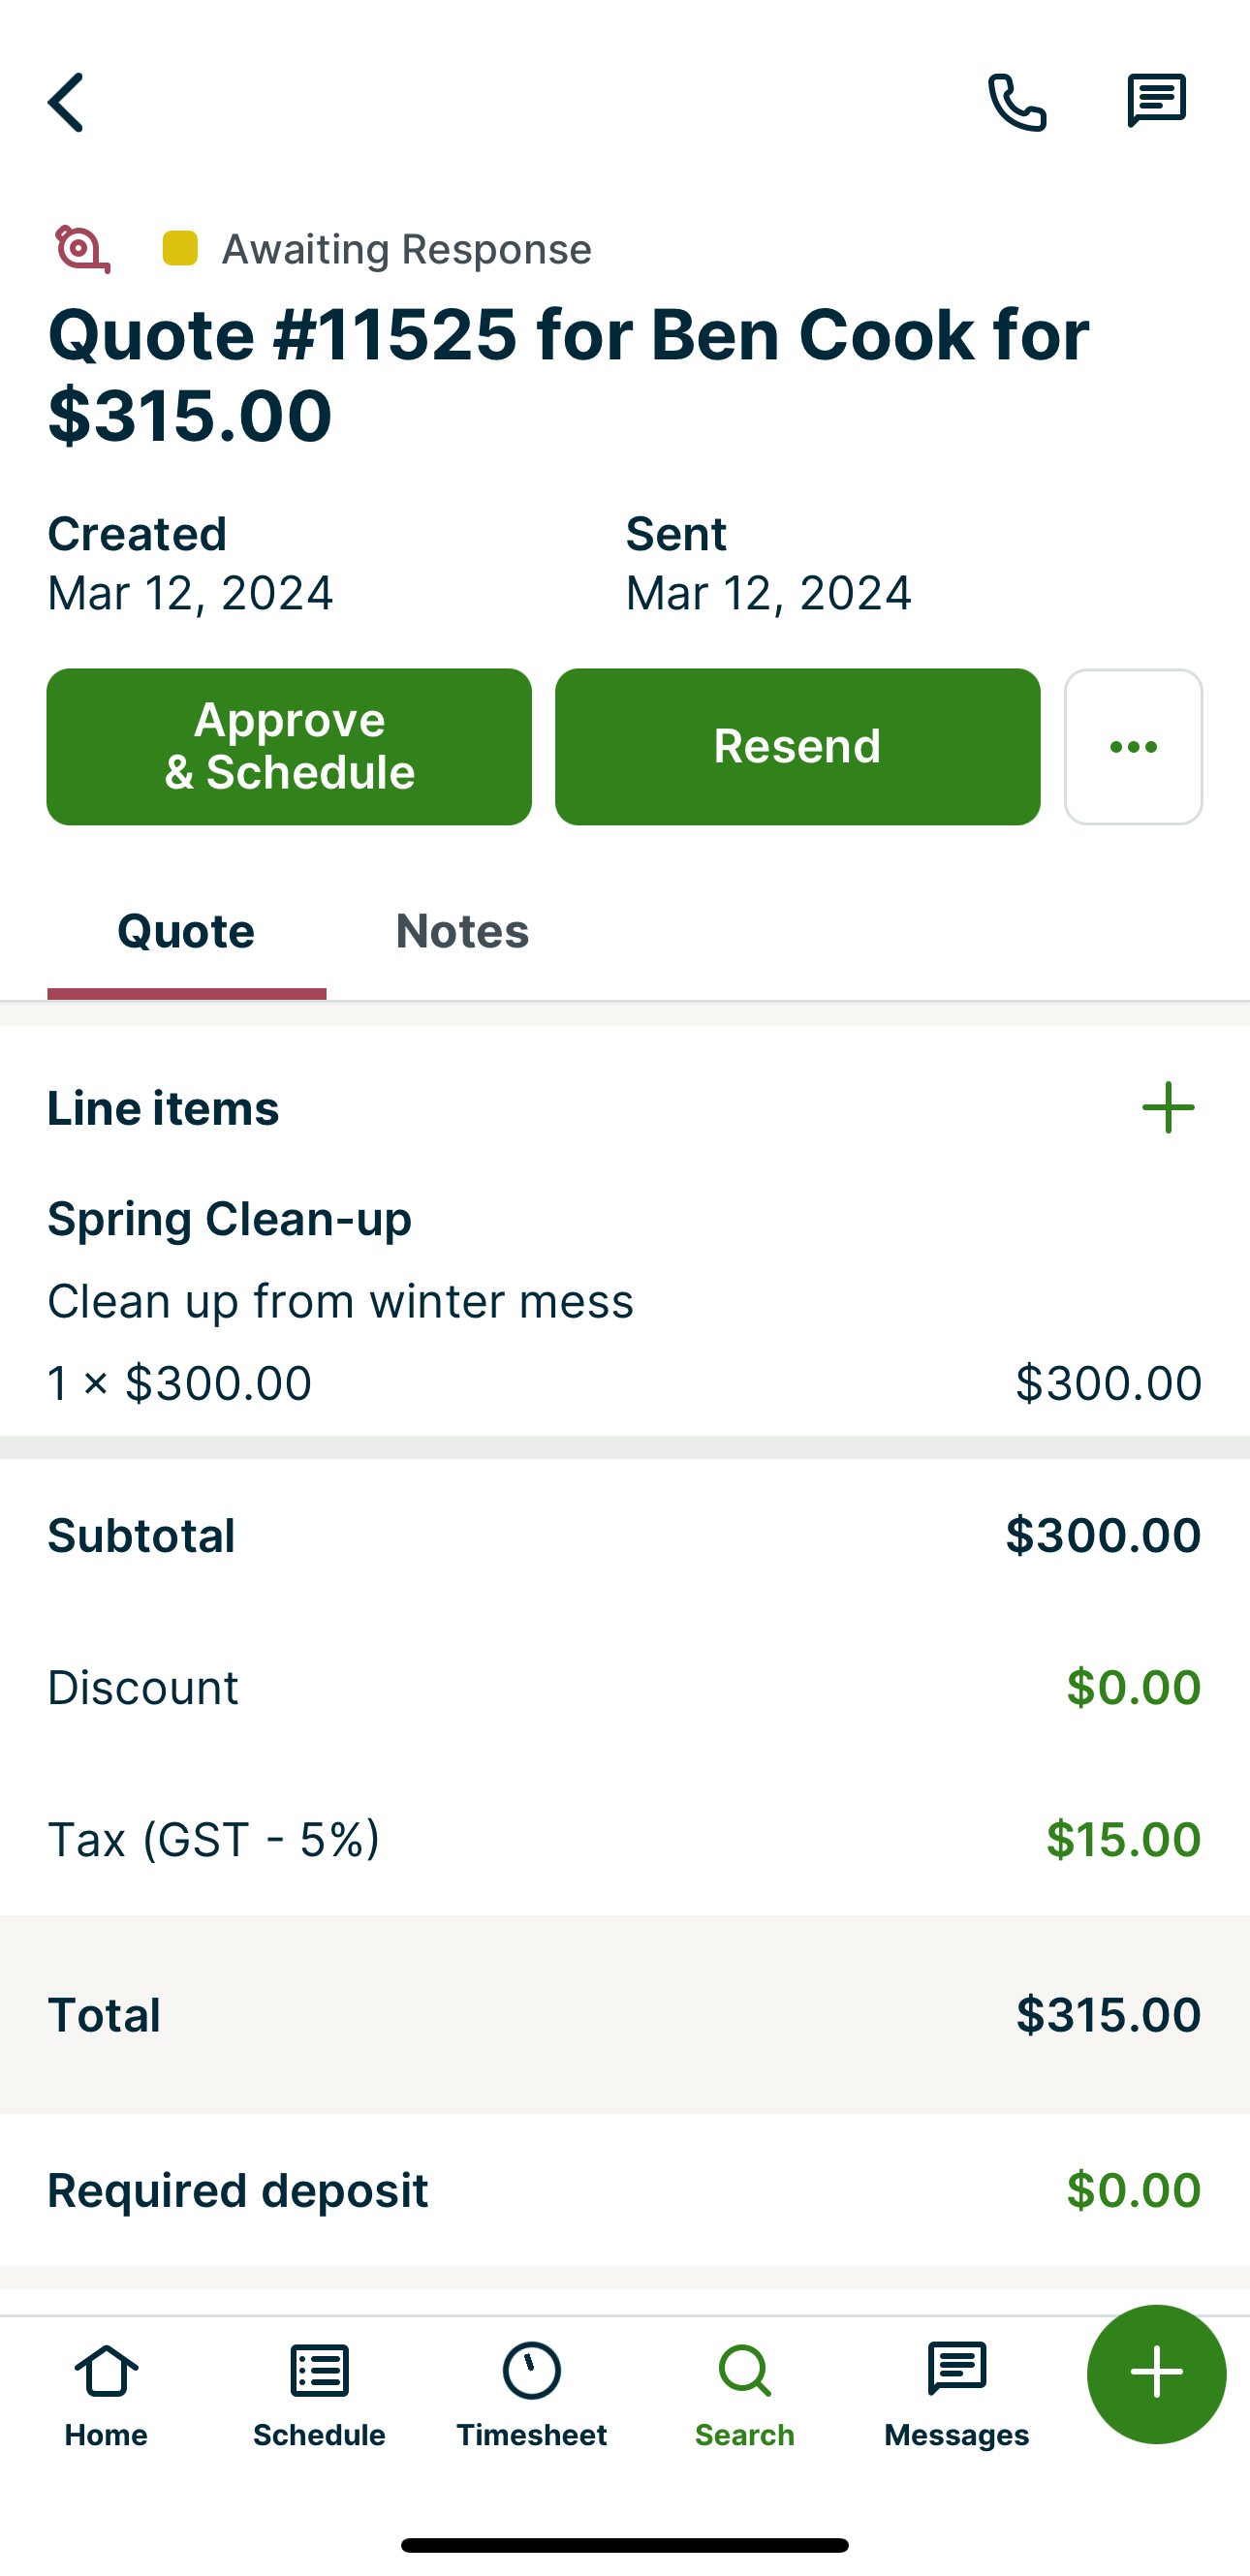
Task: Tap the quote tape-measure icon
Action: pos(82,249)
